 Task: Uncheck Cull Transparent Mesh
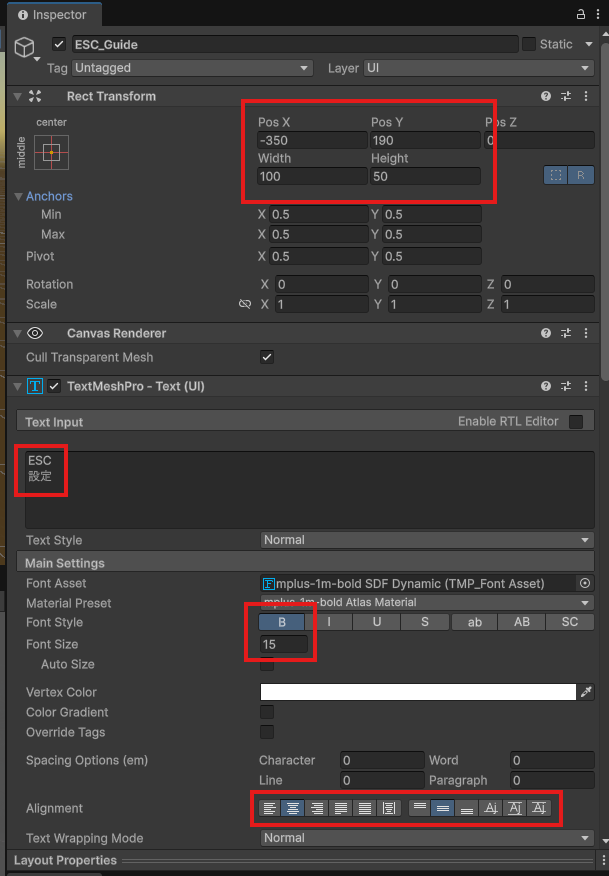(x=267, y=357)
